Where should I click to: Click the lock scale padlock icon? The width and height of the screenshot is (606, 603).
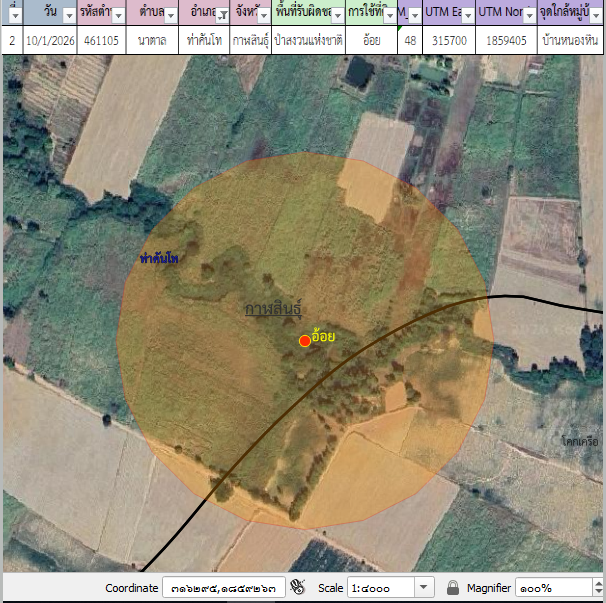tap(452, 588)
